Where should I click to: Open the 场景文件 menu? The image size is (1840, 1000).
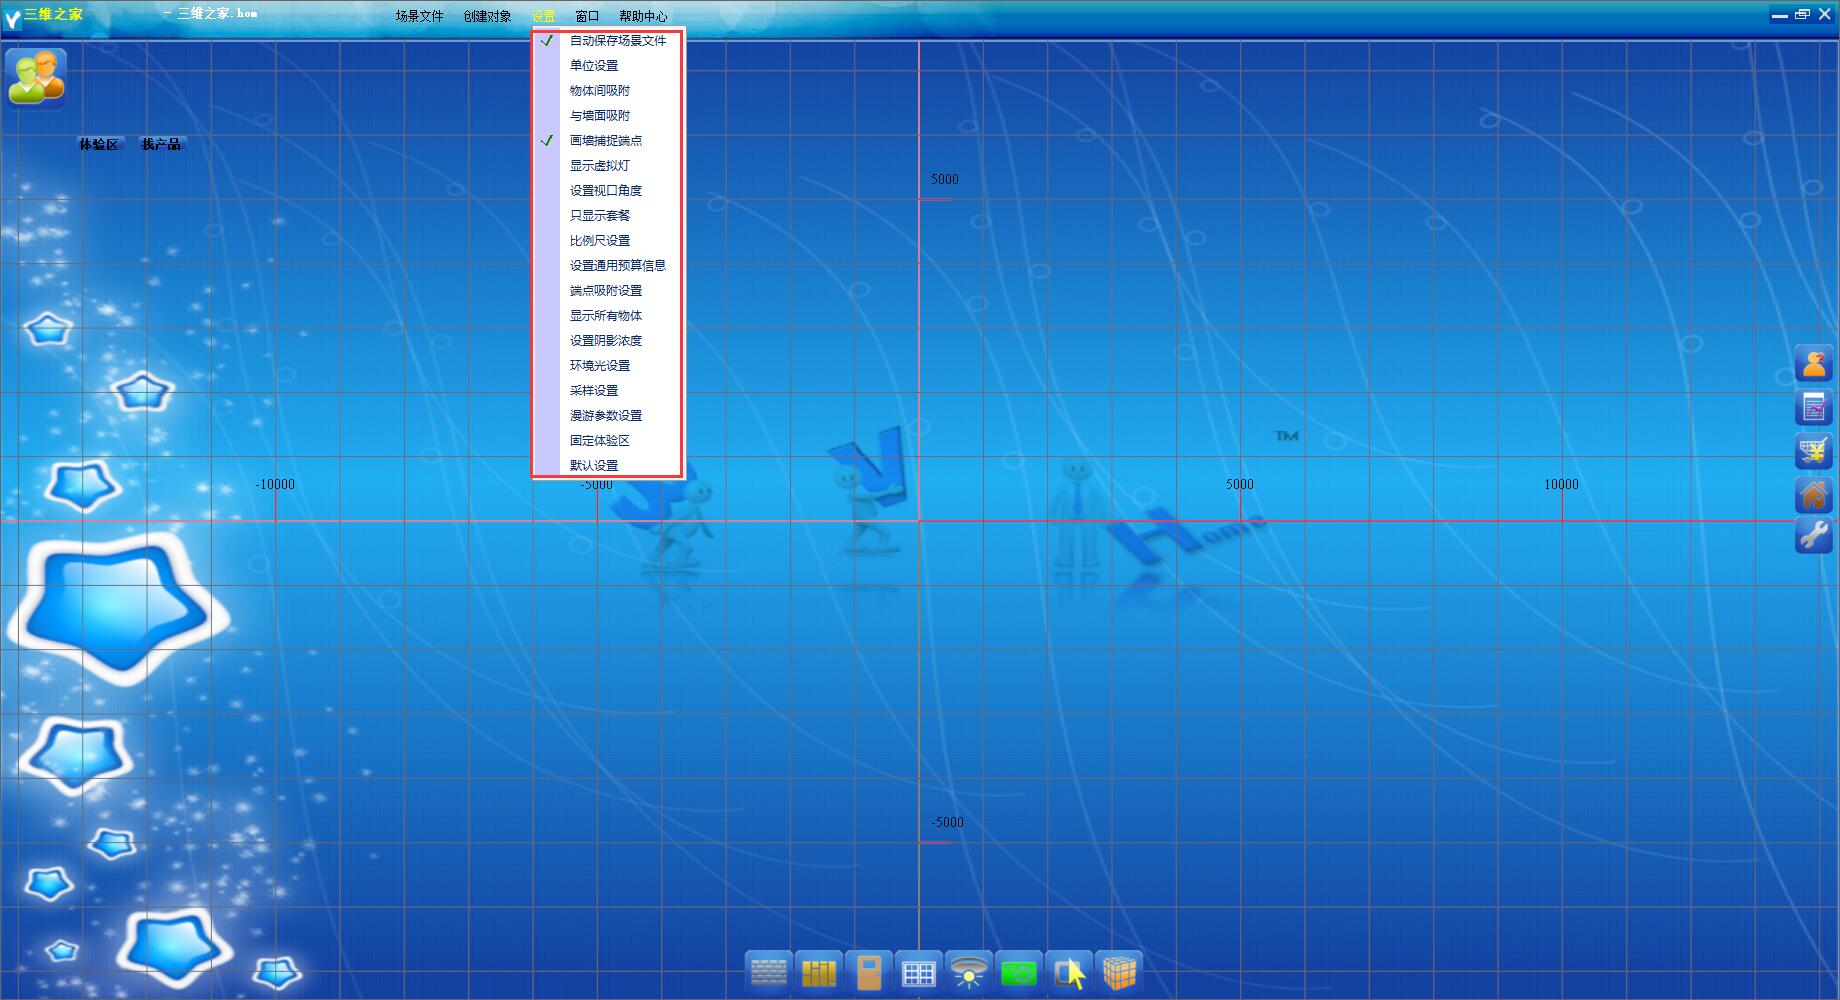419,16
